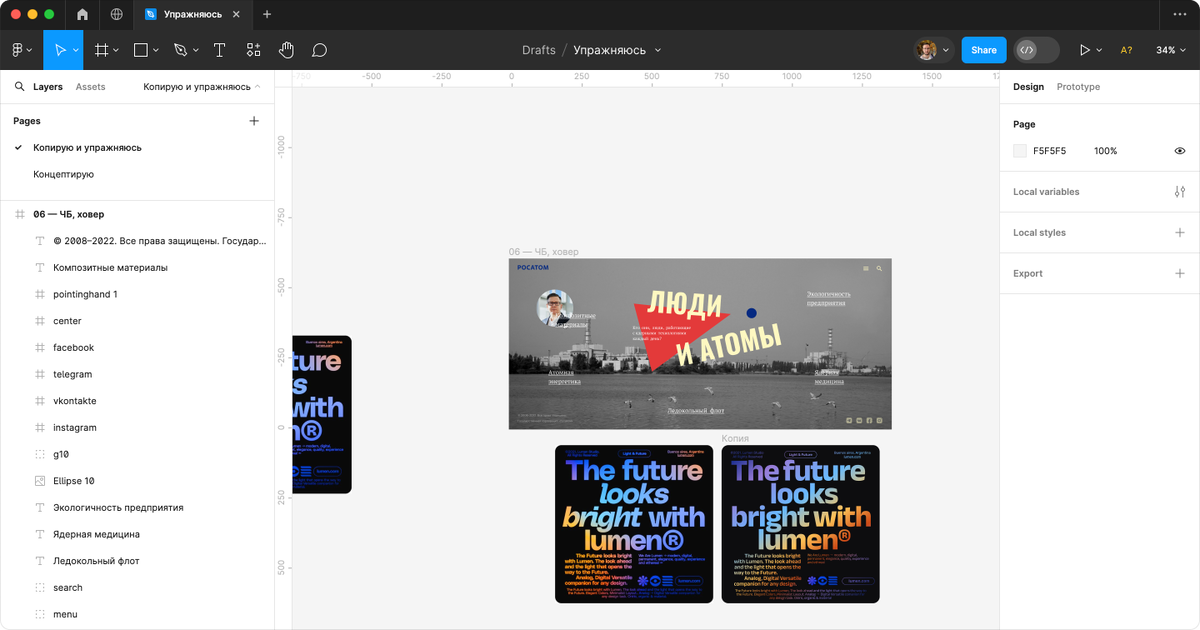Add a new tab with plus
Image resolution: width=1200 pixels, height=630 pixels.
(267, 14)
